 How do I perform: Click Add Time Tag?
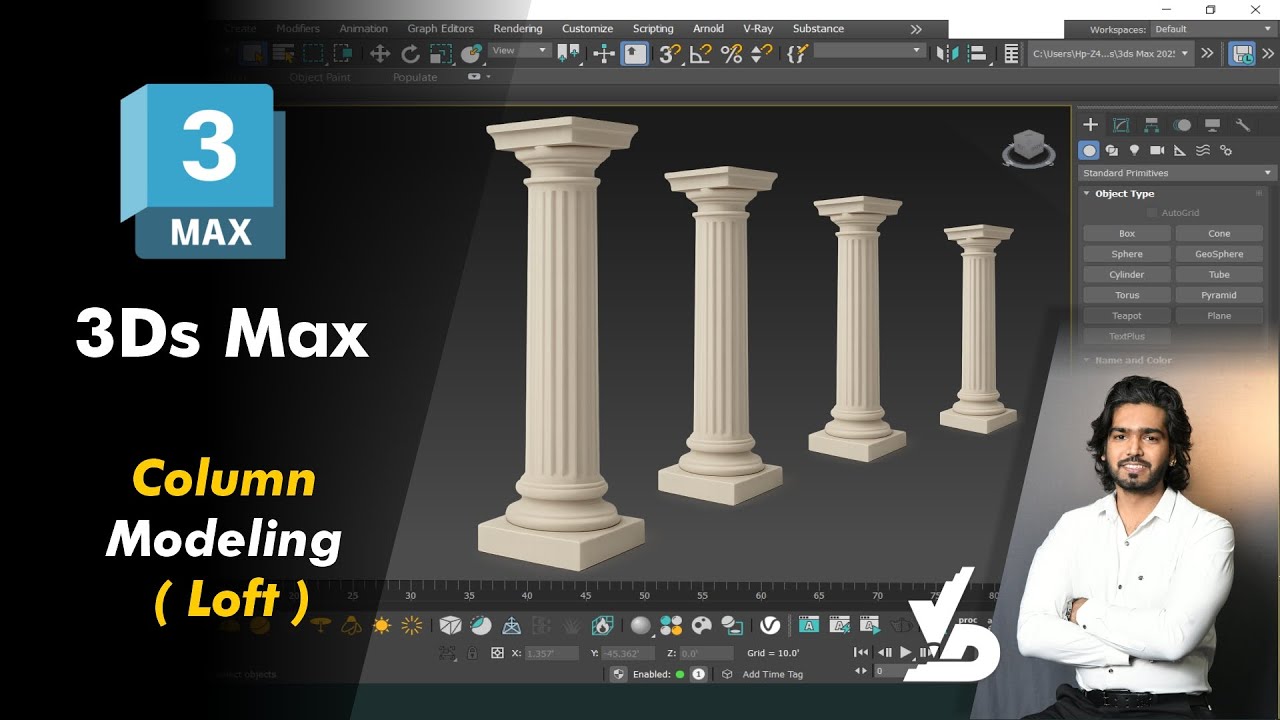tap(772, 674)
